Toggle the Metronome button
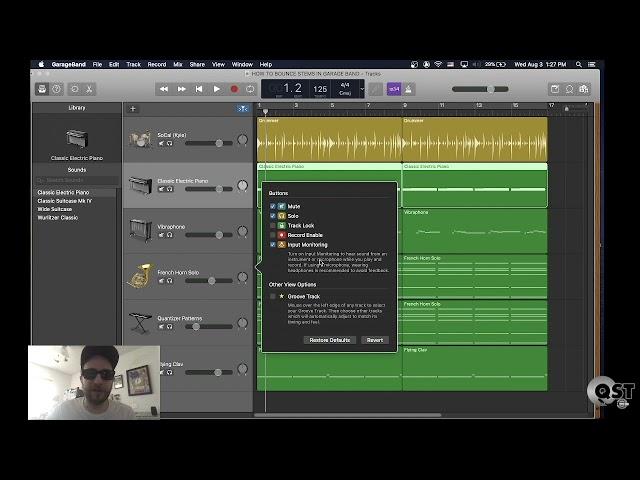Image resolution: width=640 pixels, height=480 pixels. (x=409, y=89)
